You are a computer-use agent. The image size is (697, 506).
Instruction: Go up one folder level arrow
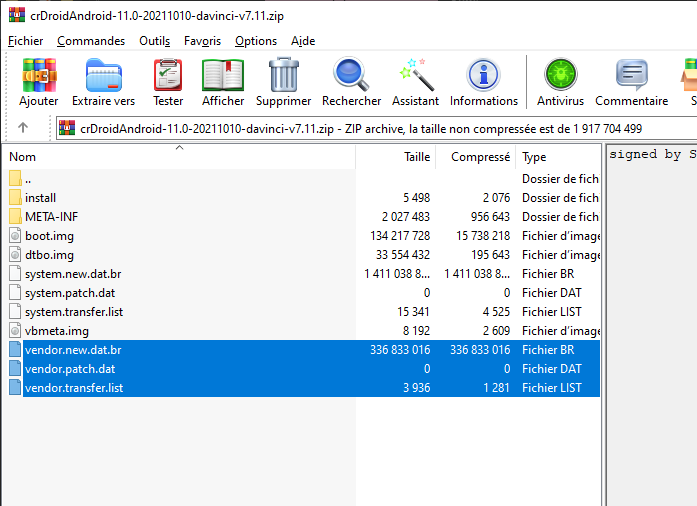click(23, 128)
